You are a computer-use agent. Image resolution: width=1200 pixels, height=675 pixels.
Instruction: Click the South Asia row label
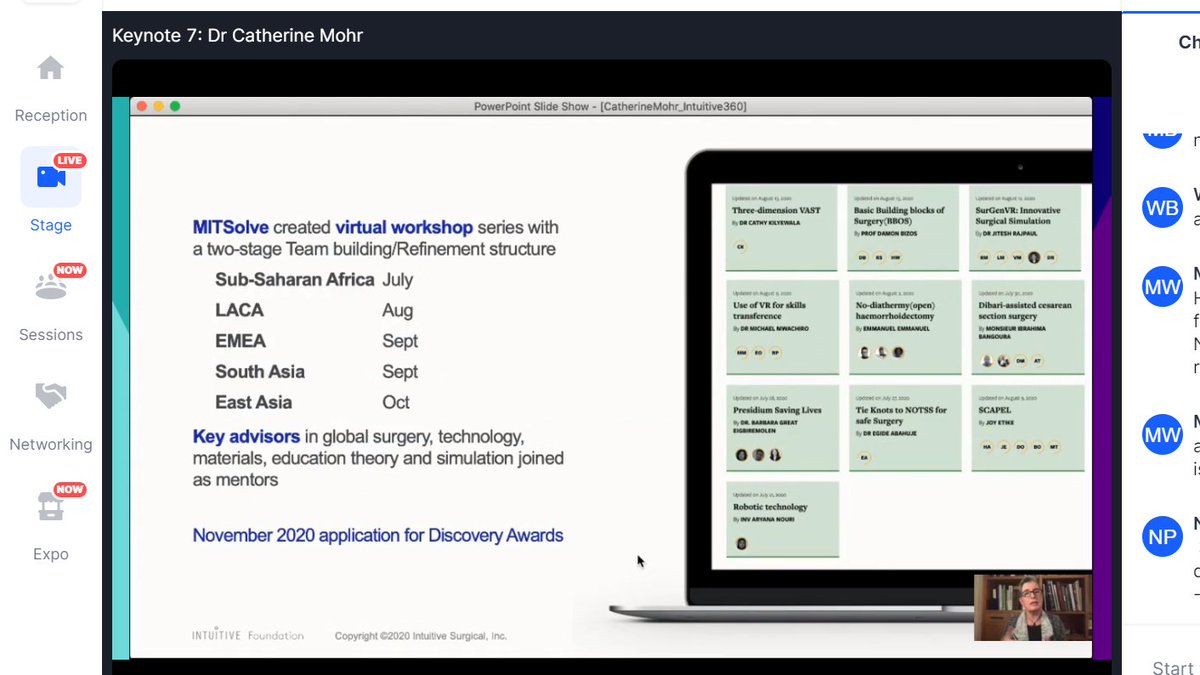click(x=260, y=372)
